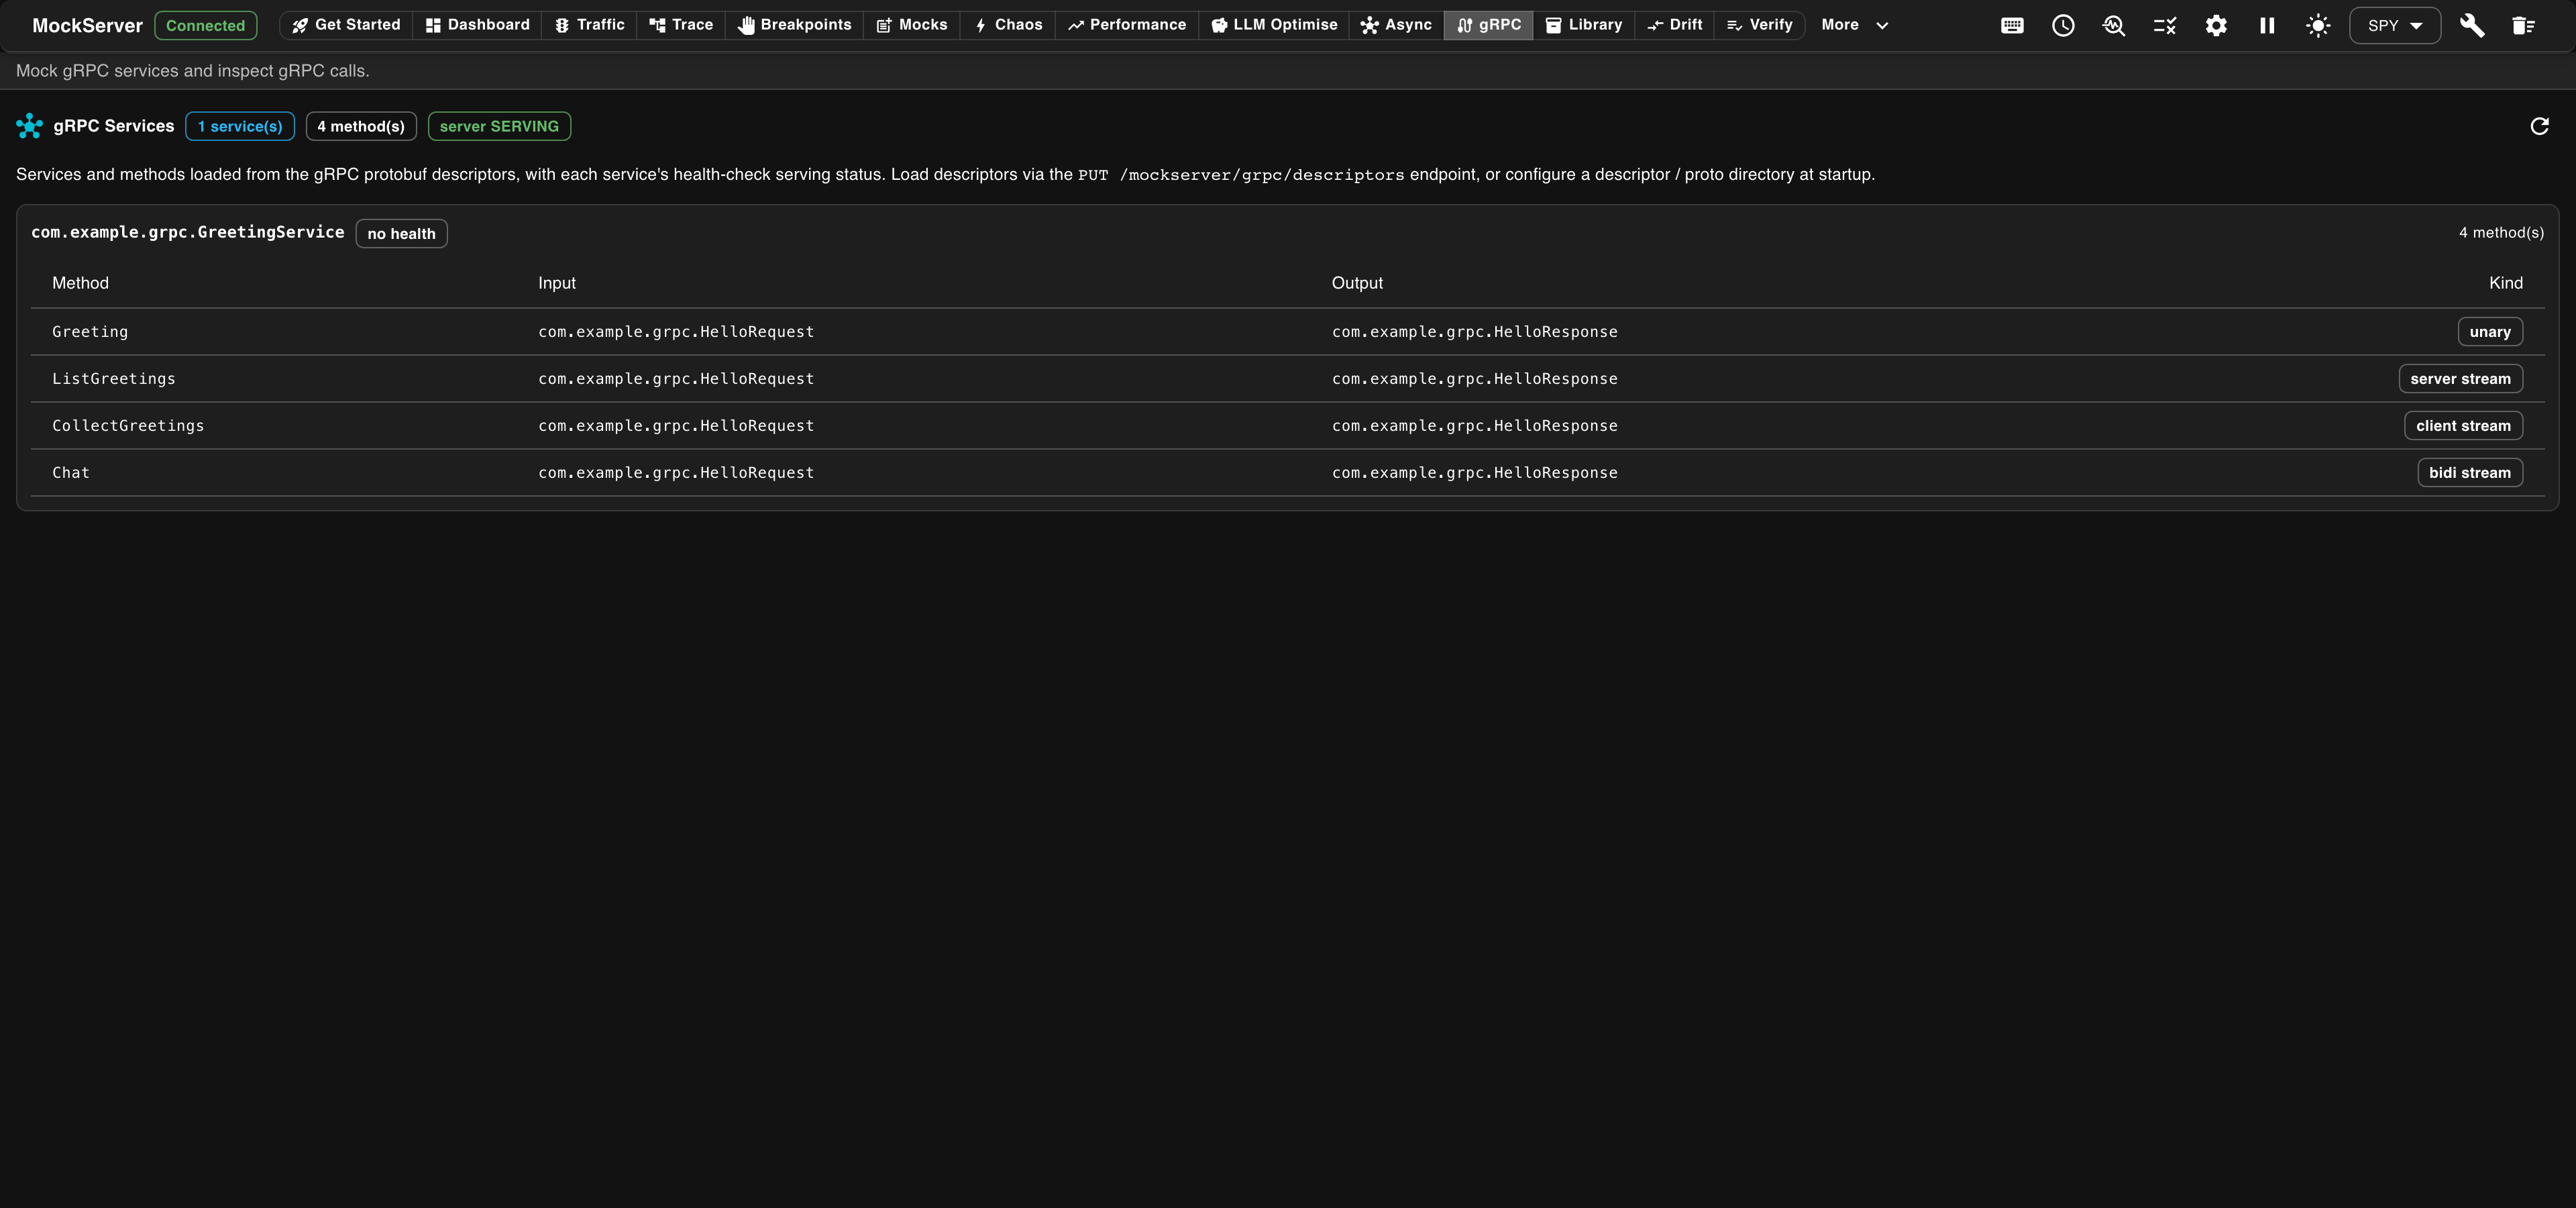Refresh the gRPC services list
Image resolution: width=2576 pixels, height=1208 pixels.
[2539, 126]
